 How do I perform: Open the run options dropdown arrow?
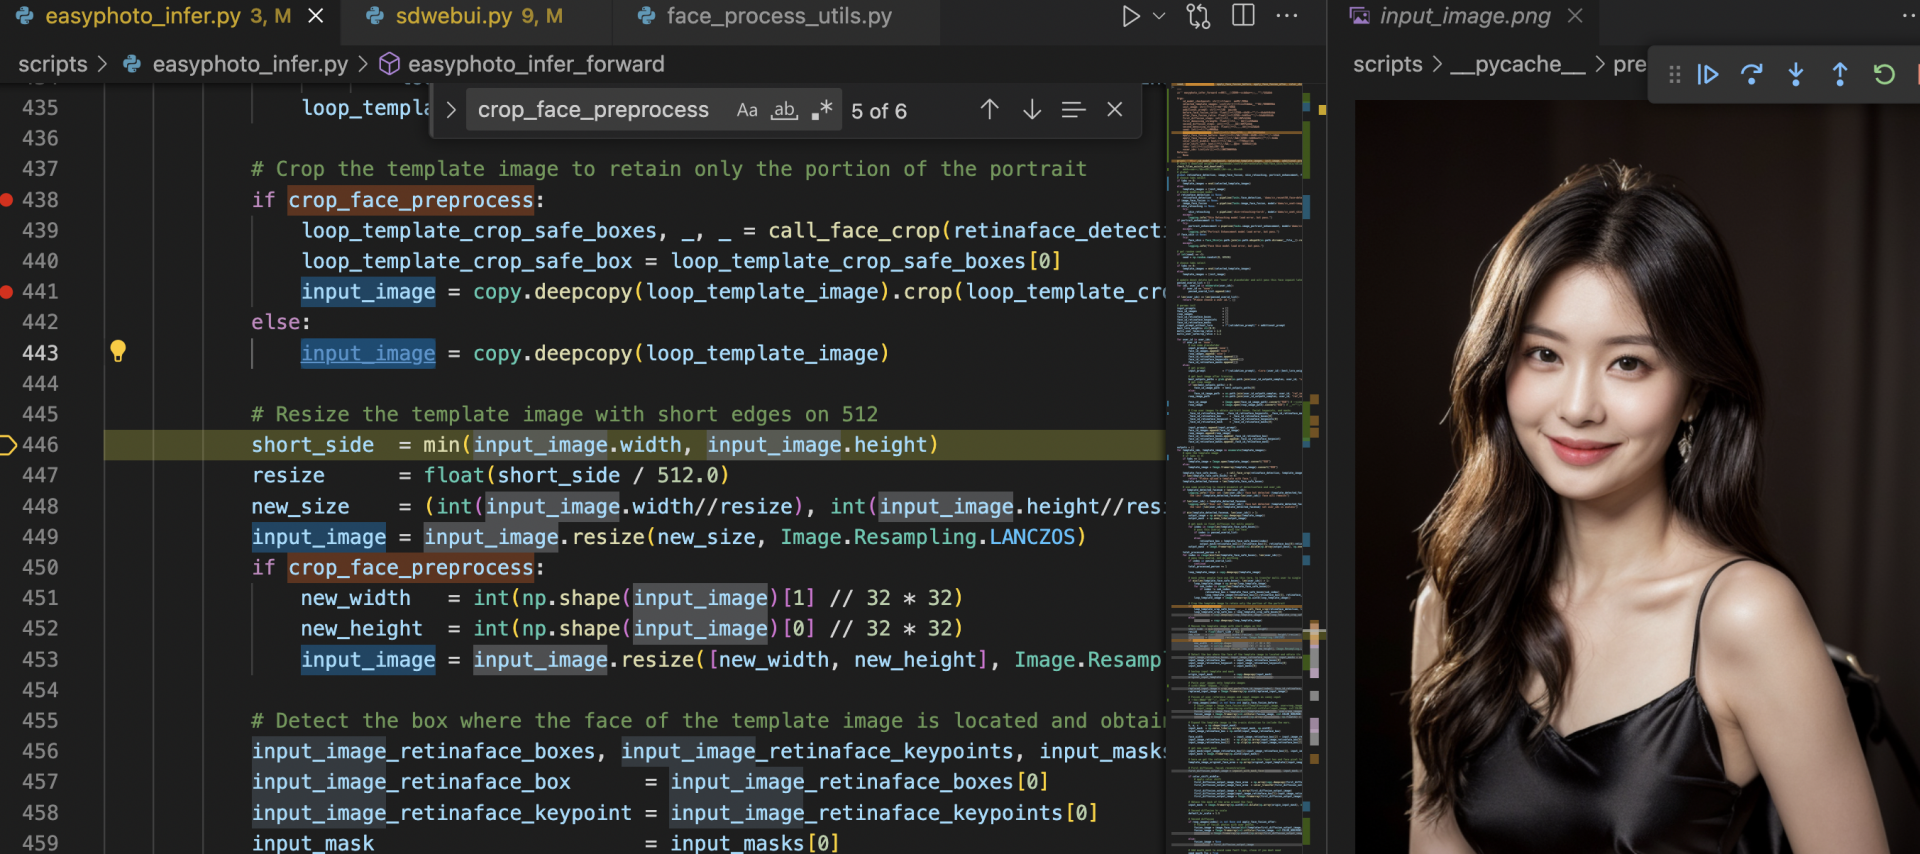1160,17
